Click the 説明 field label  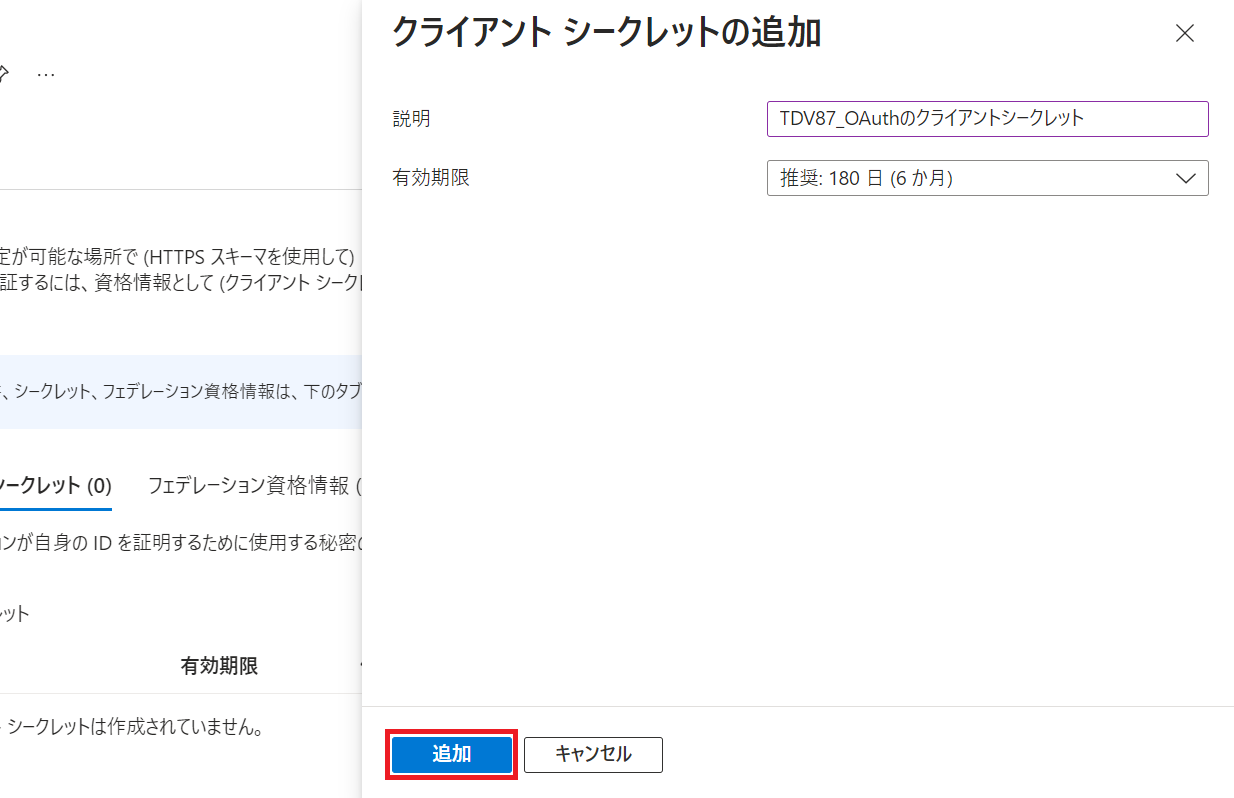[411, 118]
